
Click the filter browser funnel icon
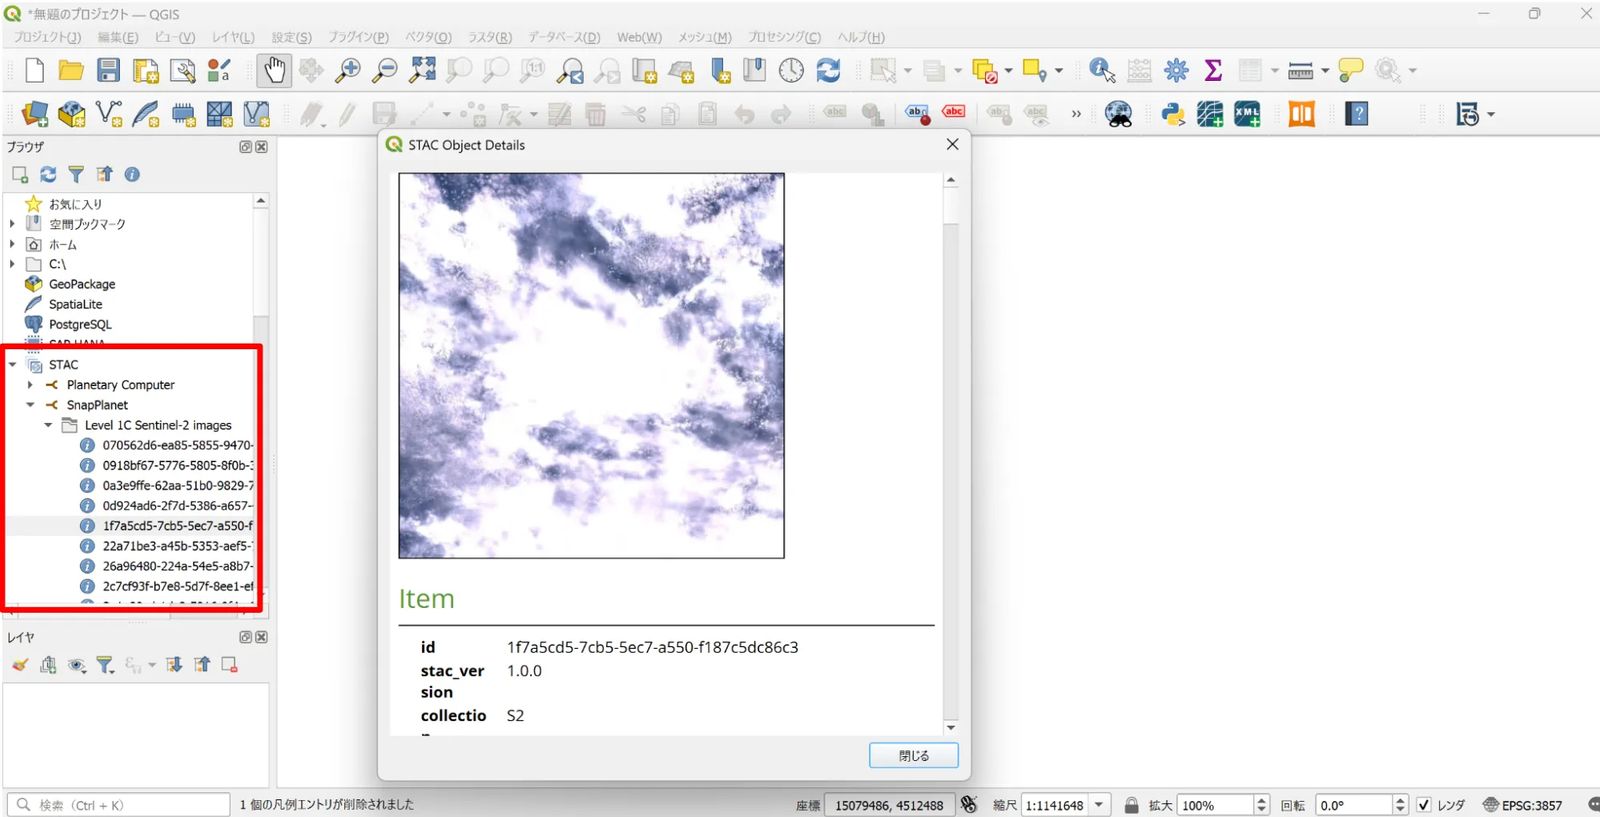76,174
